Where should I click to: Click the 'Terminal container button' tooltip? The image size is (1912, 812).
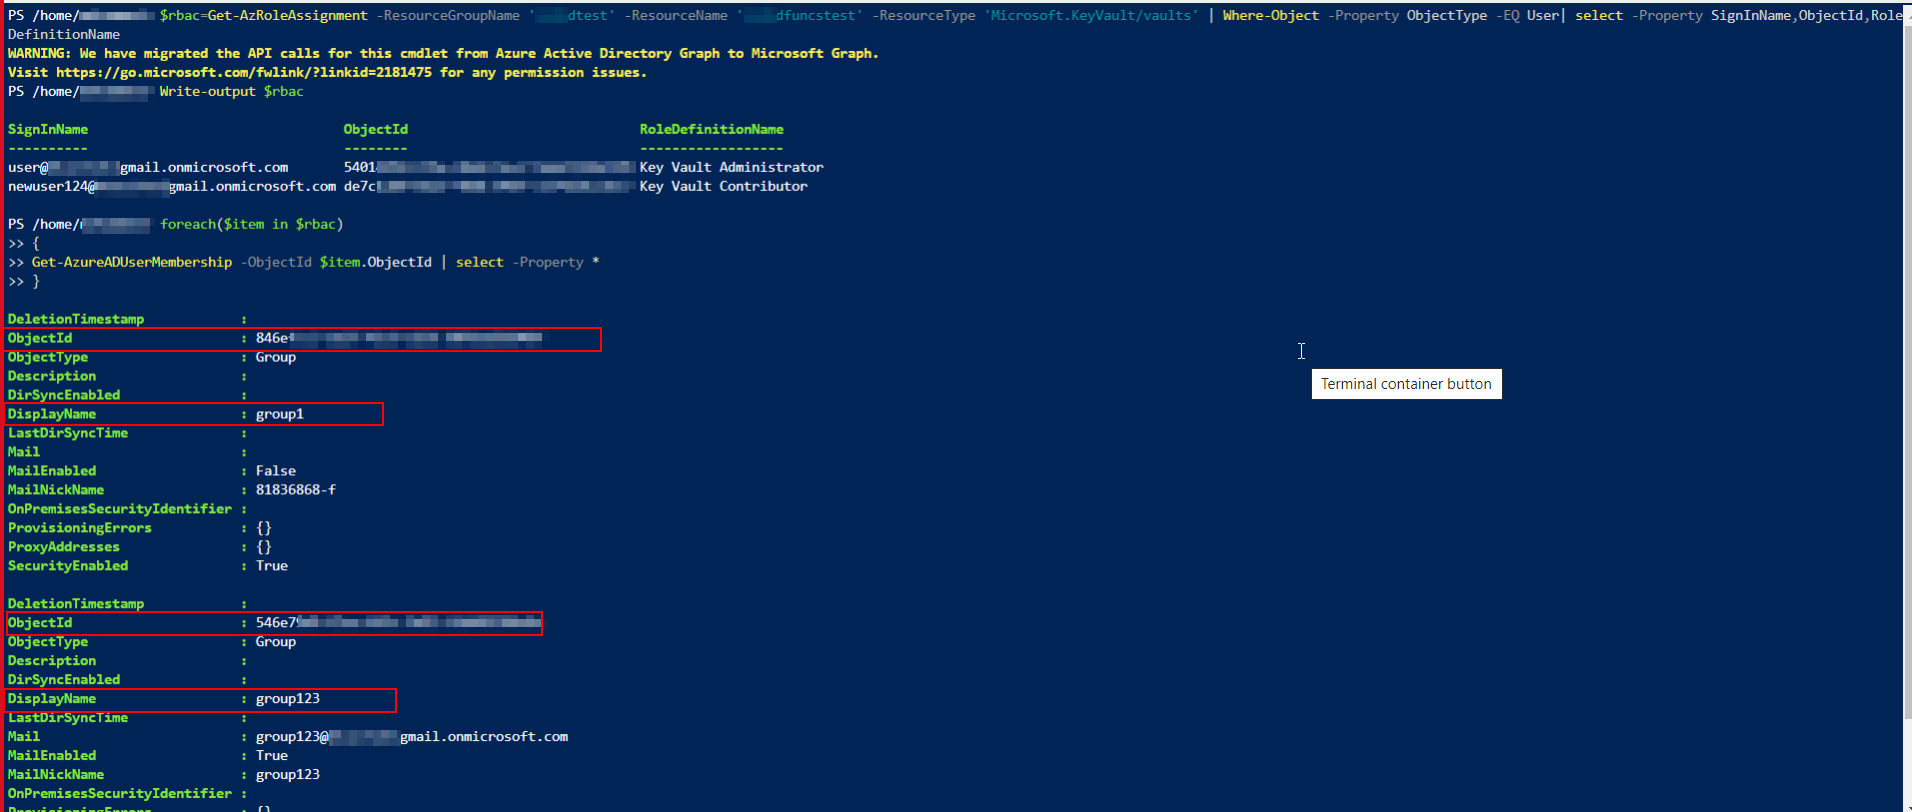[x=1406, y=384]
